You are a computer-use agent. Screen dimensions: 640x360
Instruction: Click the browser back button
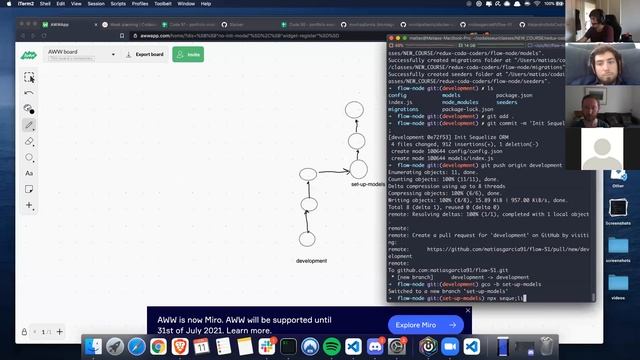23,36
